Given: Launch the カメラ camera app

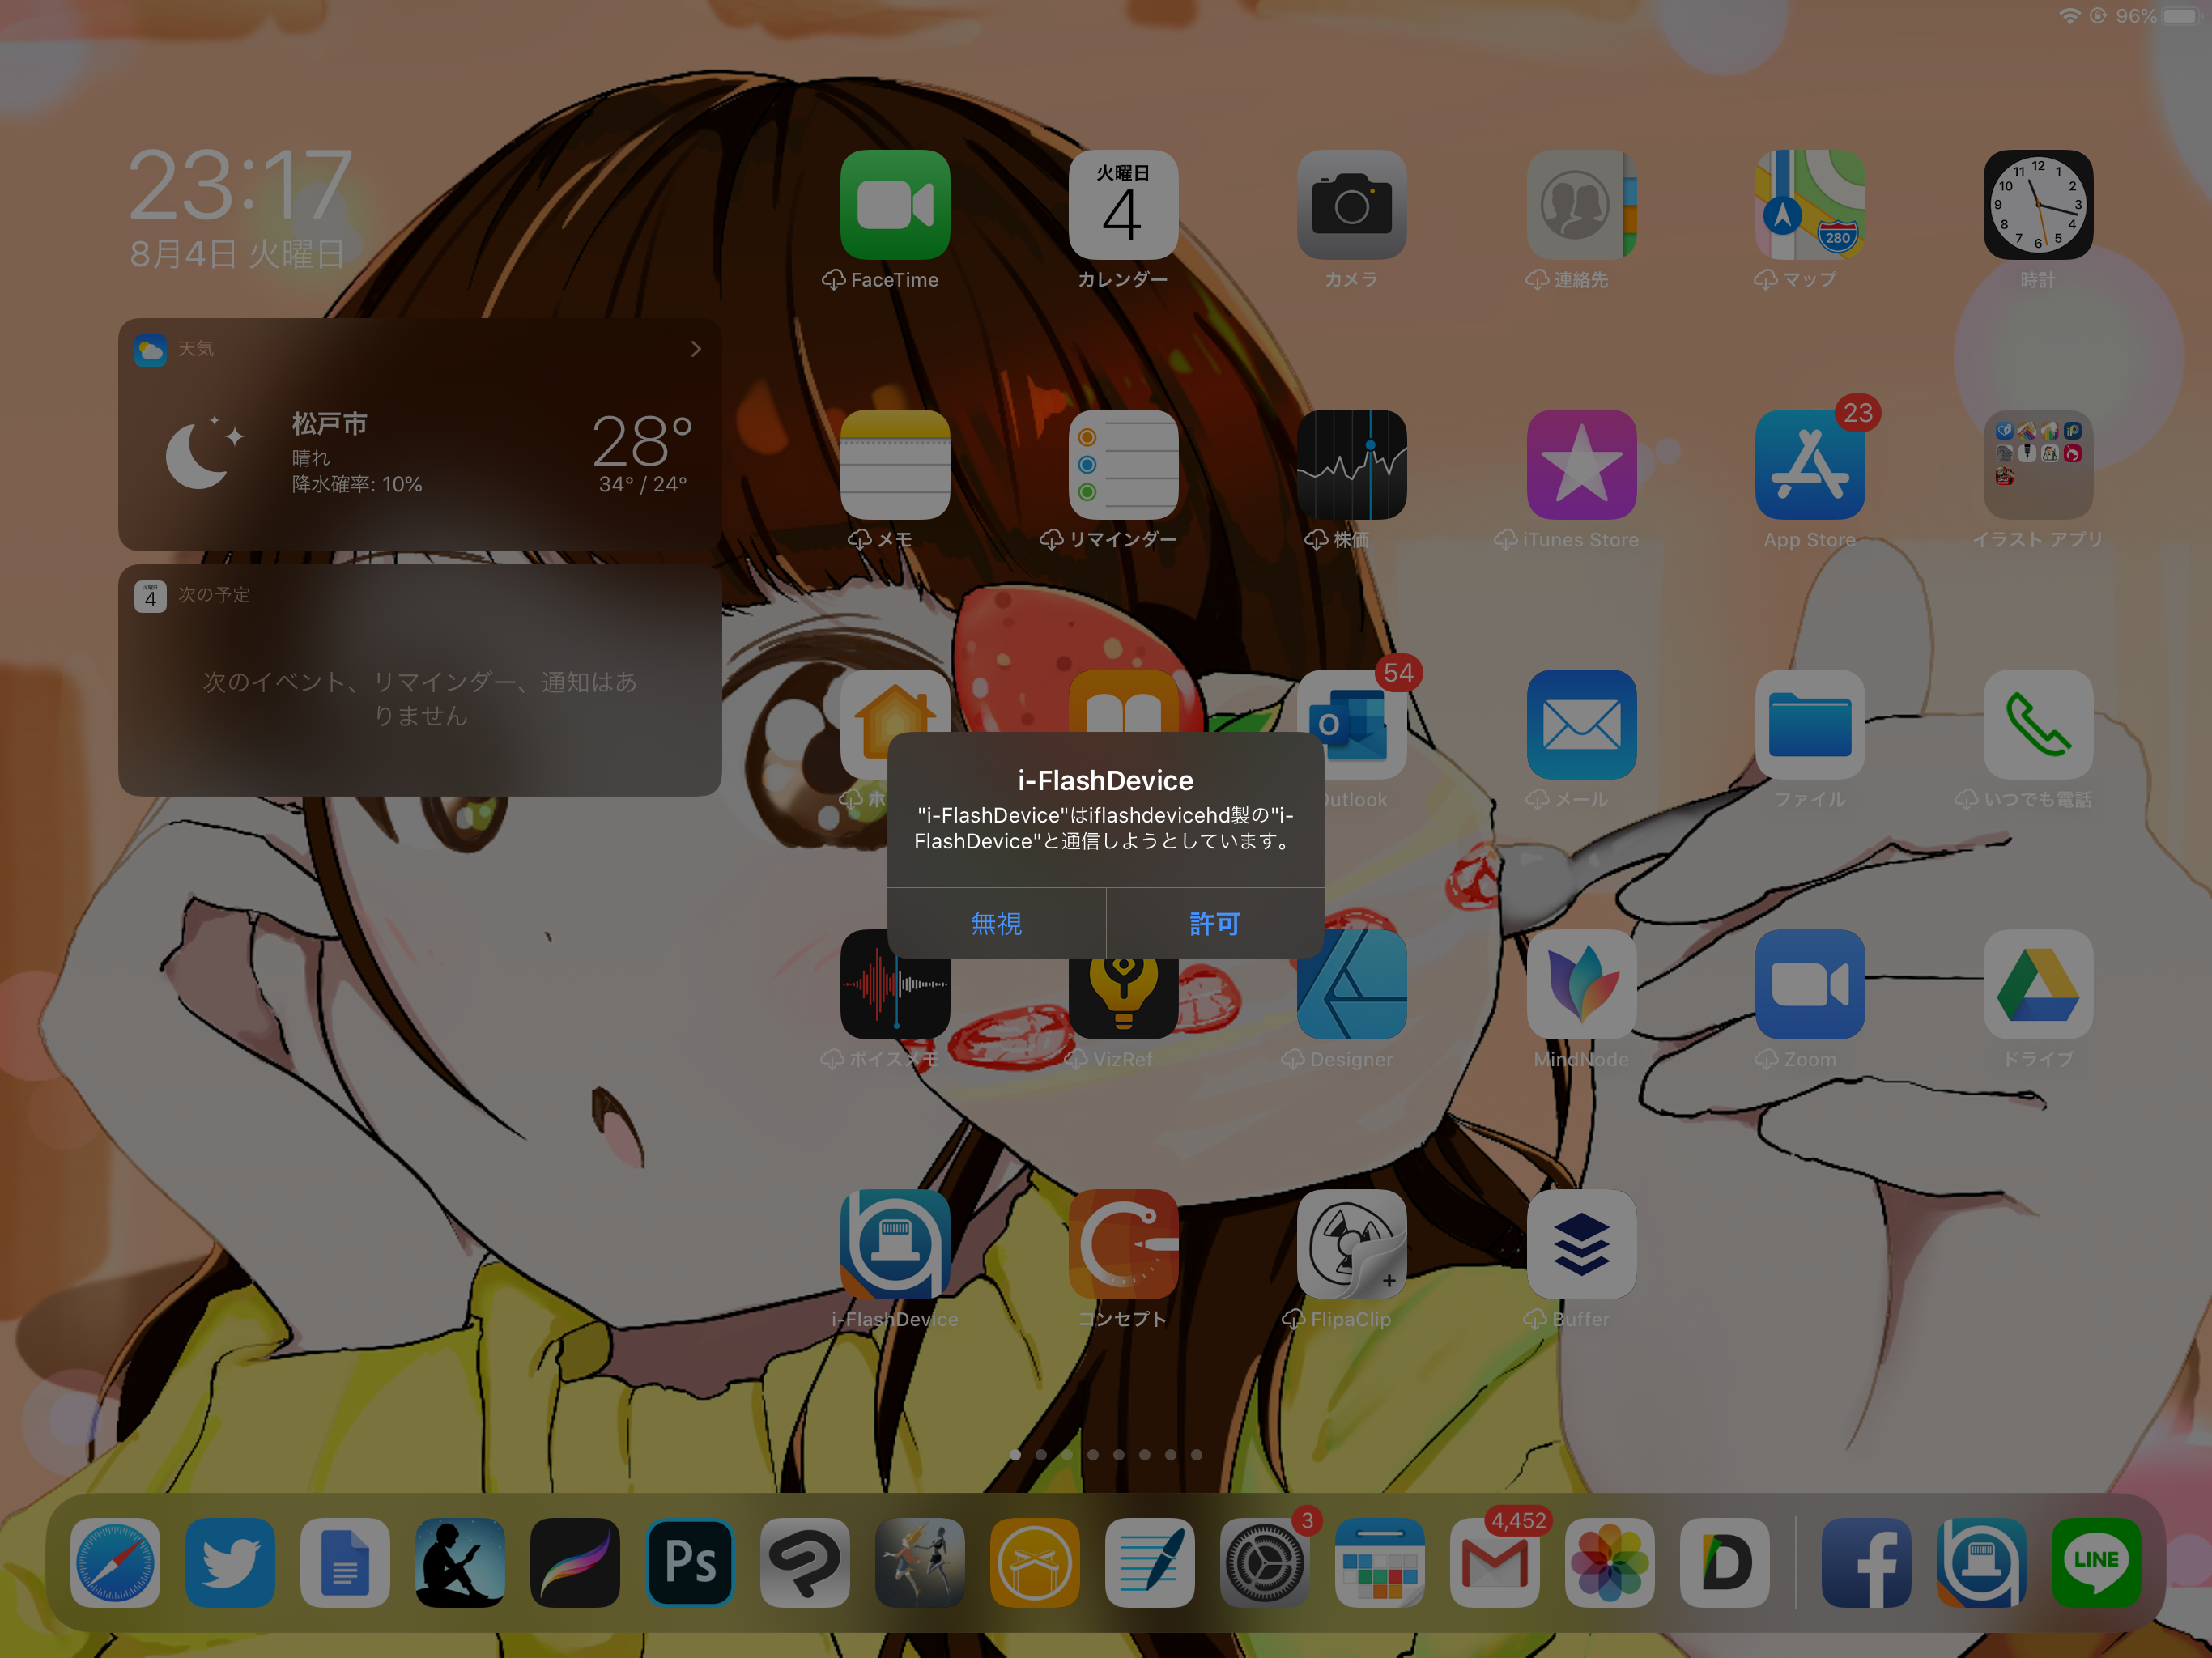Looking at the screenshot, I should pos(1352,205).
